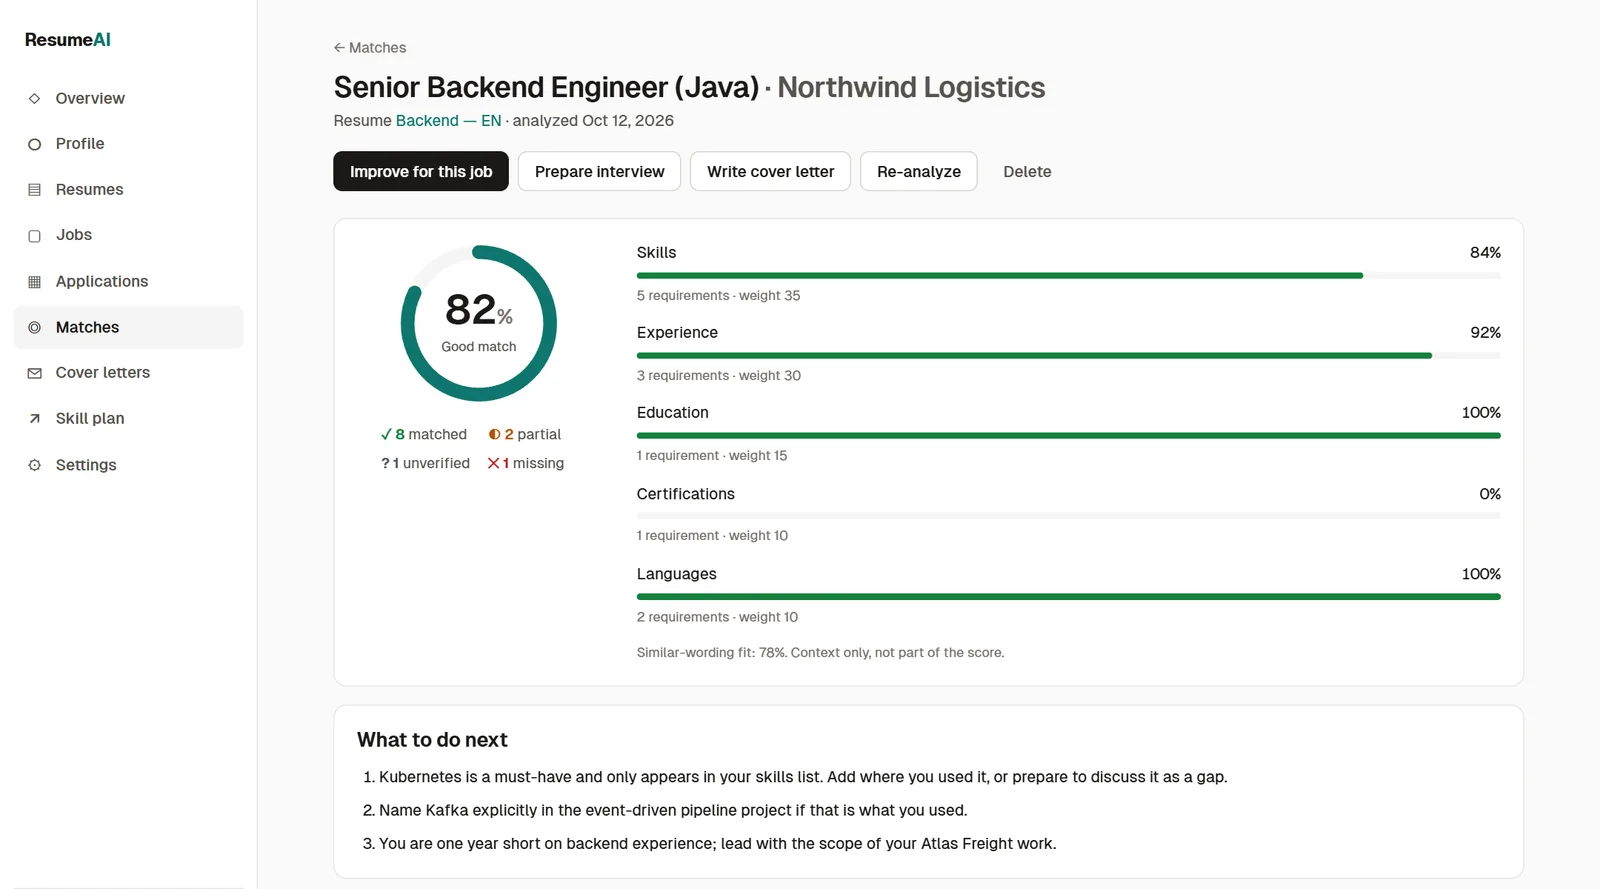Open the Applications section
Image resolution: width=1600 pixels, height=889 pixels.
tap(128, 281)
